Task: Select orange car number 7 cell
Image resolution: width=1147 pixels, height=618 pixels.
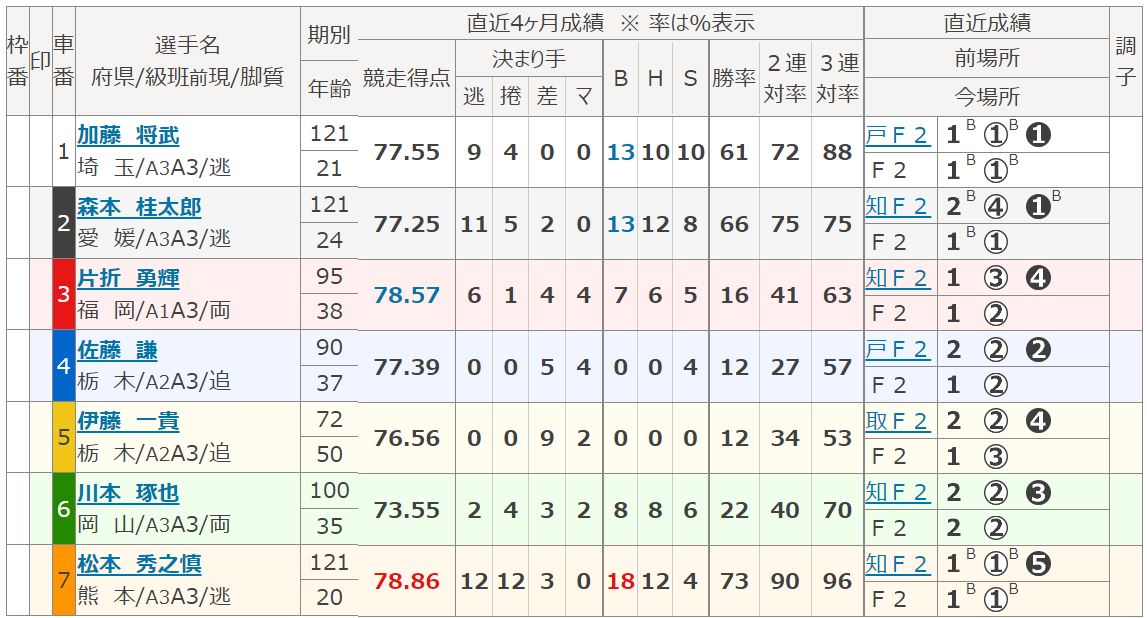Action: point(64,580)
